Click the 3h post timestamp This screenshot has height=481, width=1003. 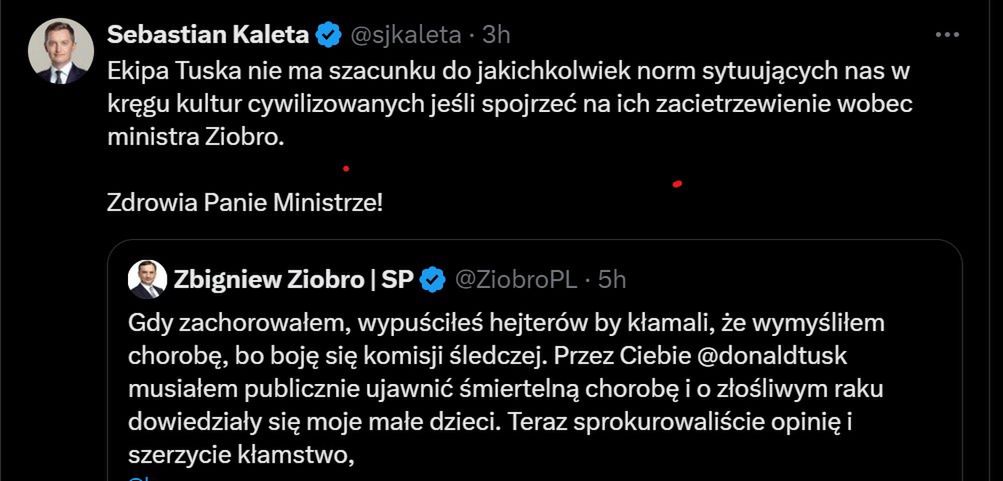(496, 35)
